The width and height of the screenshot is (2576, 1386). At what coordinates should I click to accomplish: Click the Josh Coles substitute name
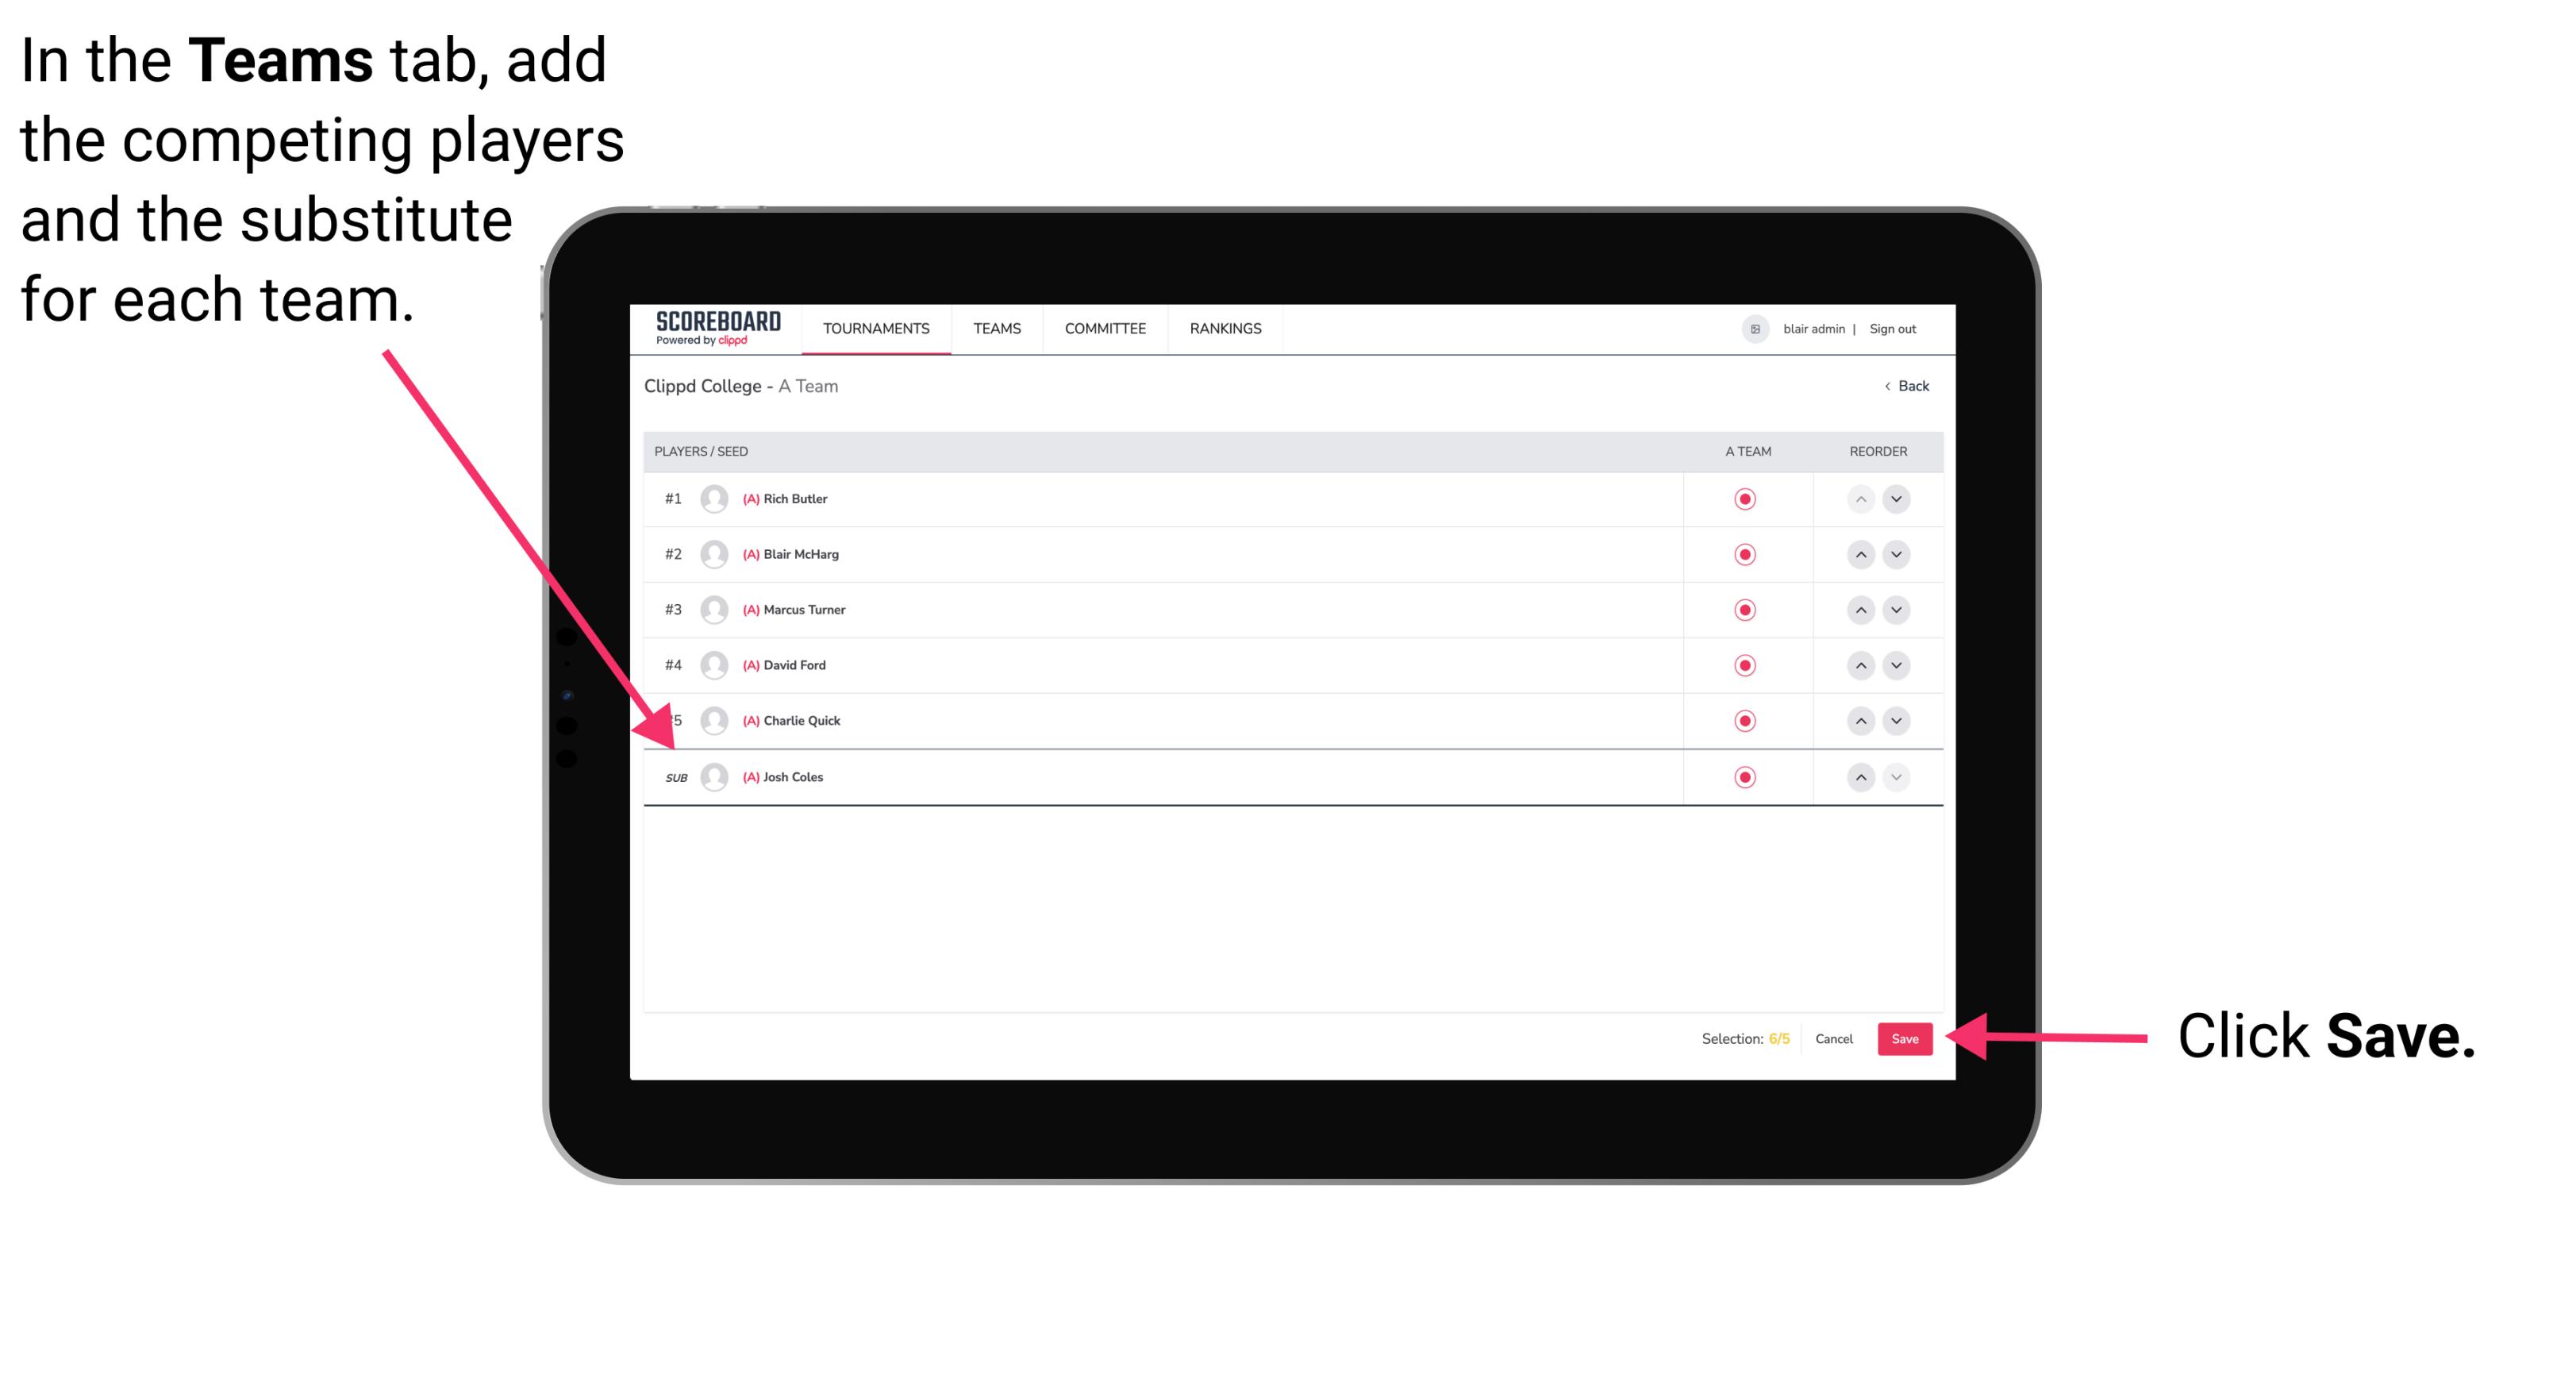pyautogui.click(x=793, y=777)
